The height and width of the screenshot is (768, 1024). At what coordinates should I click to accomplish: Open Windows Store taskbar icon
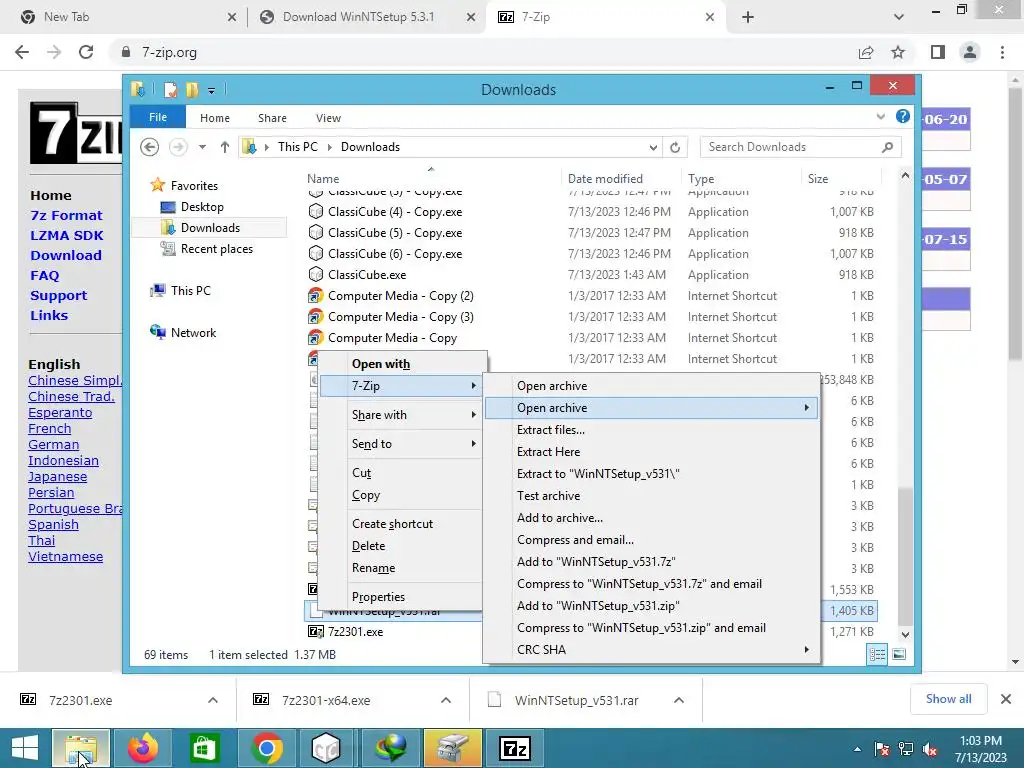coord(204,748)
